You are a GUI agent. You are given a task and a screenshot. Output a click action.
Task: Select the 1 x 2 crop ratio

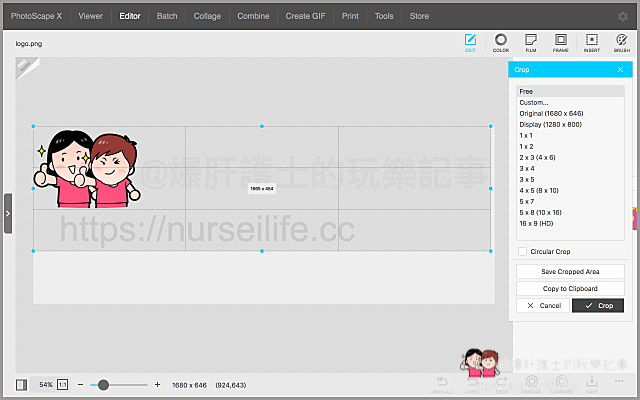coord(570,147)
